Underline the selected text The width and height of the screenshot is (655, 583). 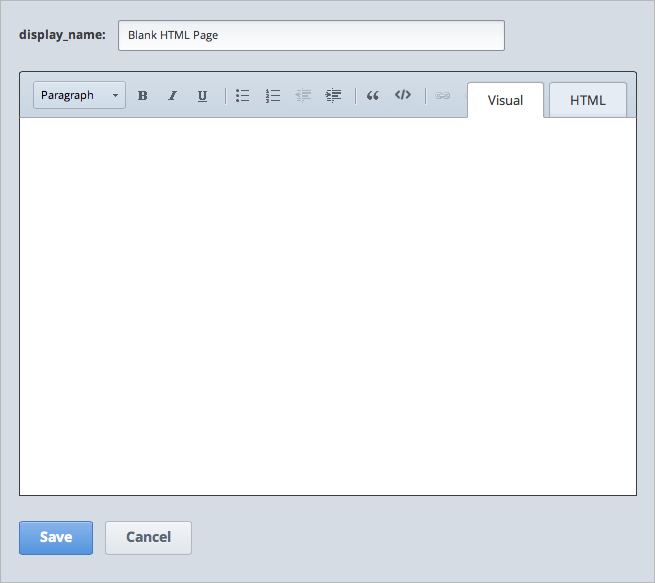(202, 96)
